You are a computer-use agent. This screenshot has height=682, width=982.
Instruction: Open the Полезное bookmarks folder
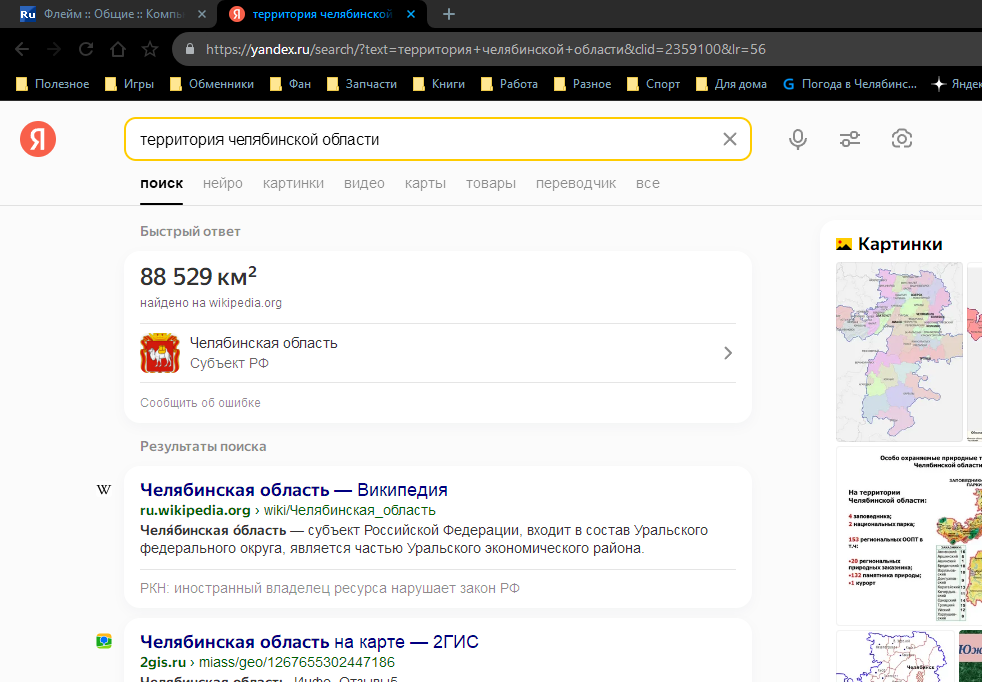[53, 84]
